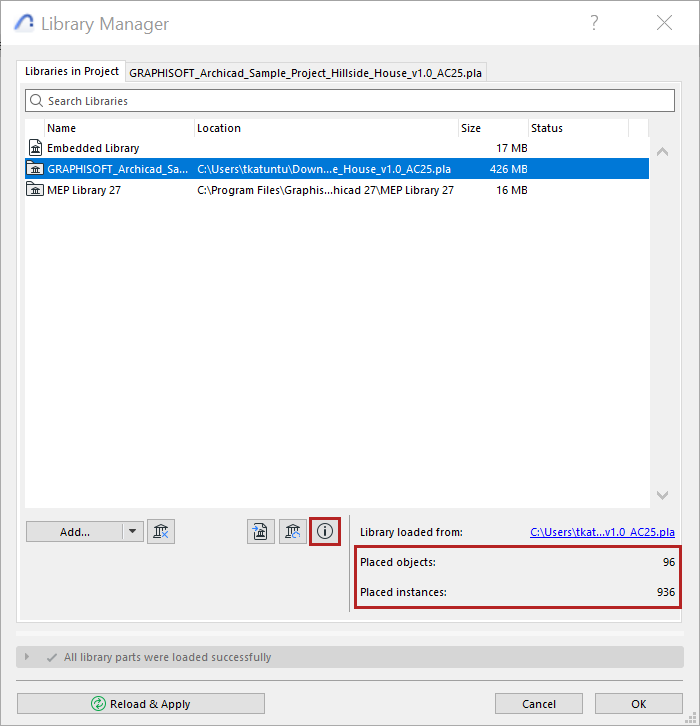This screenshot has width=700, height=726.
Task: Click the 426 MB size value
Action: (508, 169)
